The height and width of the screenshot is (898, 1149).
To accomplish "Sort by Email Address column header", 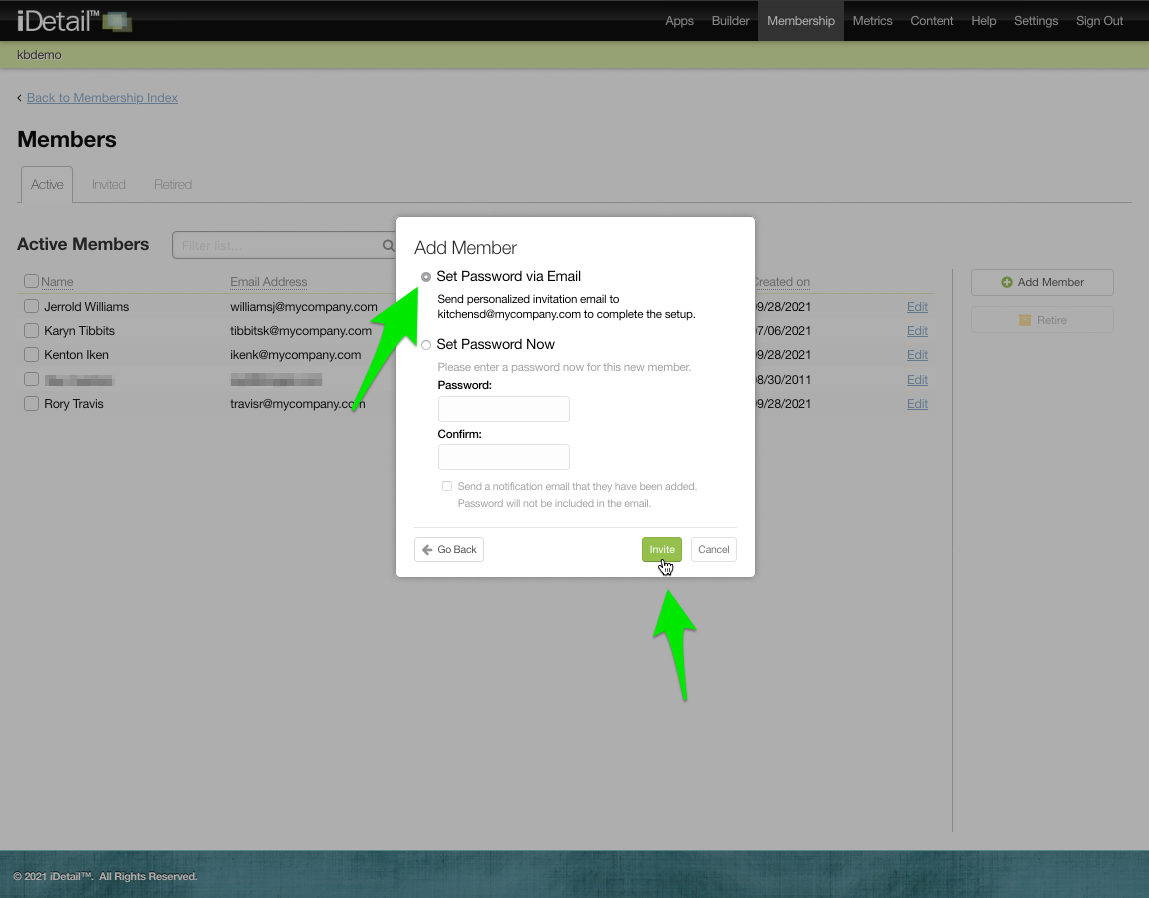I will pyautogui.click(x=268, y=281).
